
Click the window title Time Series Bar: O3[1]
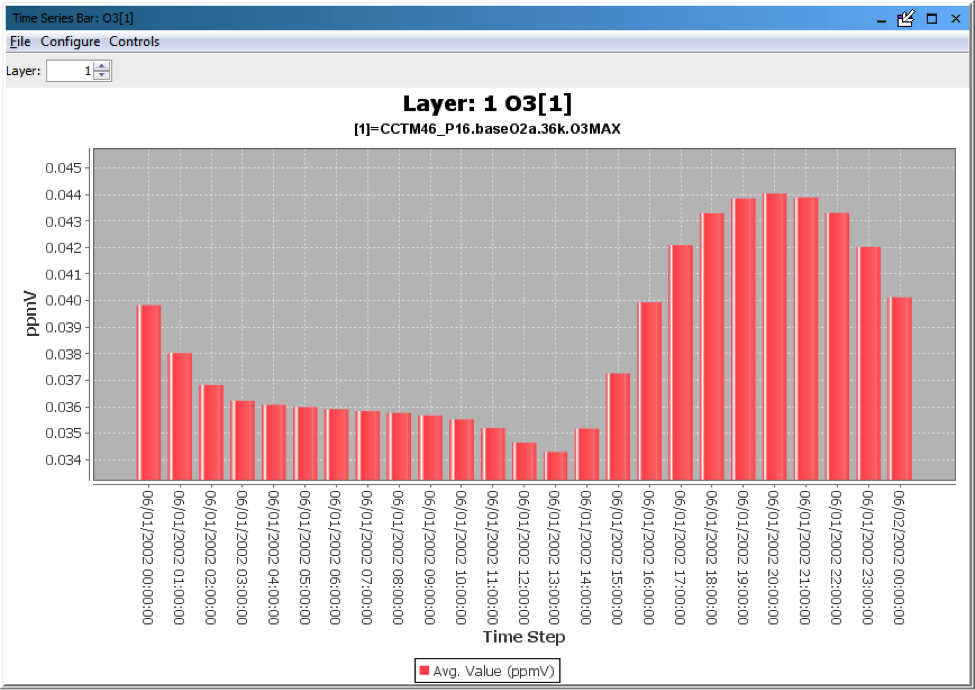(73, 18)
